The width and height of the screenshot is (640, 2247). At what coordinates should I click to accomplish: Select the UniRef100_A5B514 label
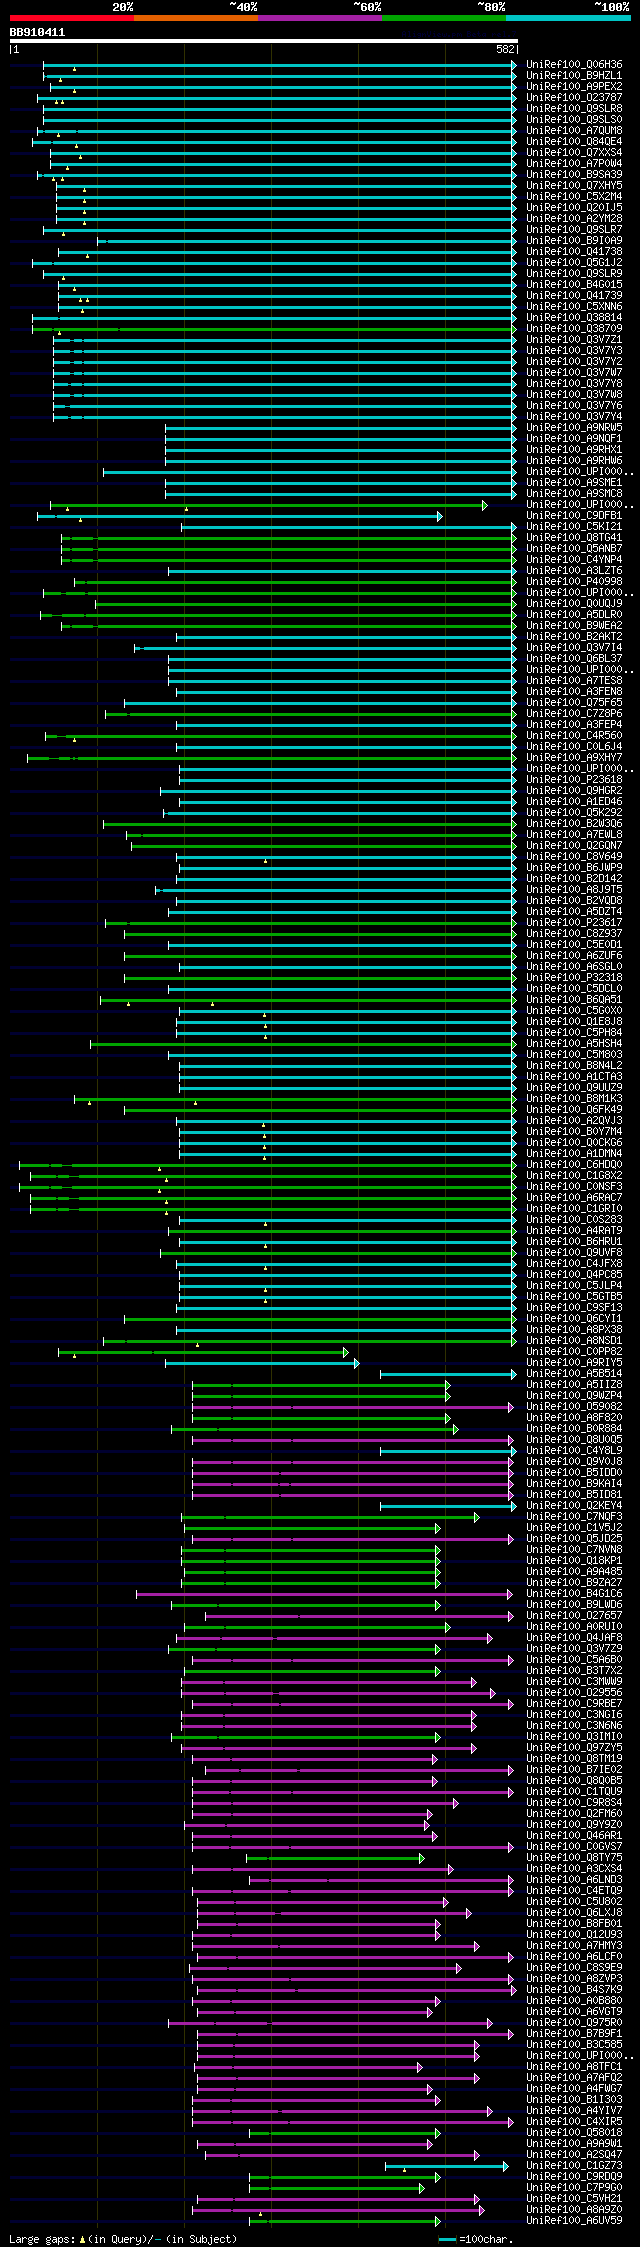click(x=574, y=1373)
